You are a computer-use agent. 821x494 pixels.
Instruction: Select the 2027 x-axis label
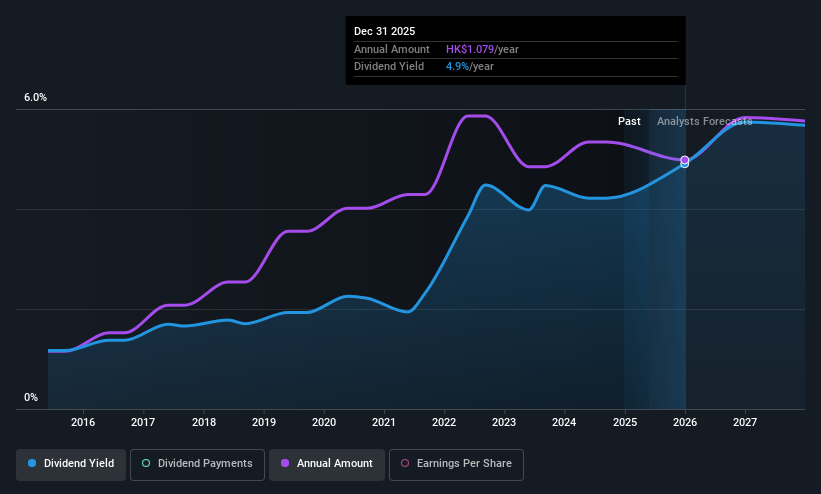pos(745,422)
